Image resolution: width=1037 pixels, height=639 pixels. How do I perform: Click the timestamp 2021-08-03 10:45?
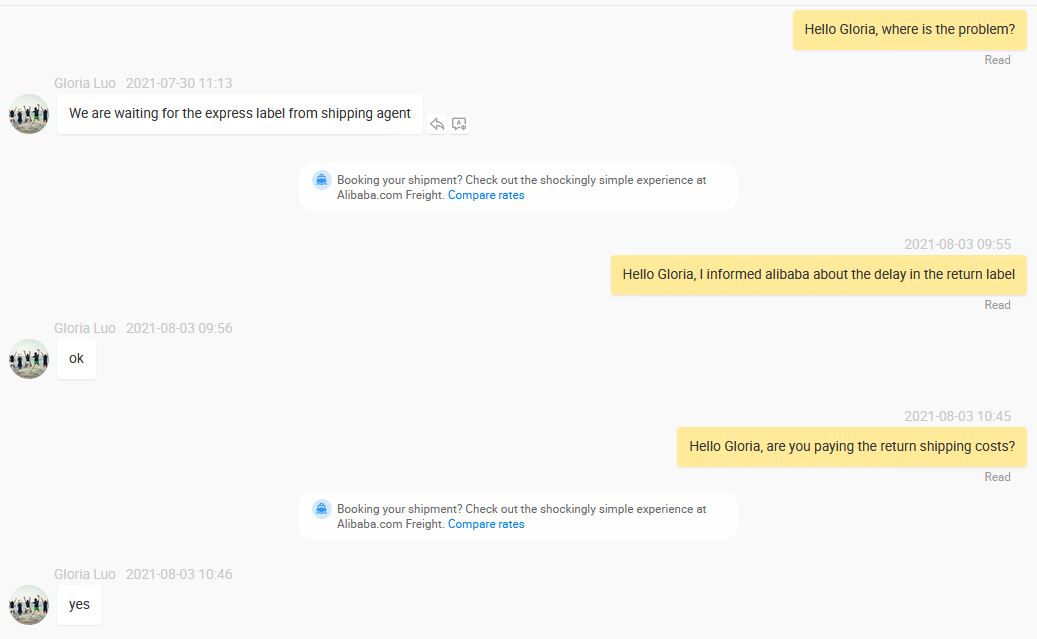click(x=958, y=416)
